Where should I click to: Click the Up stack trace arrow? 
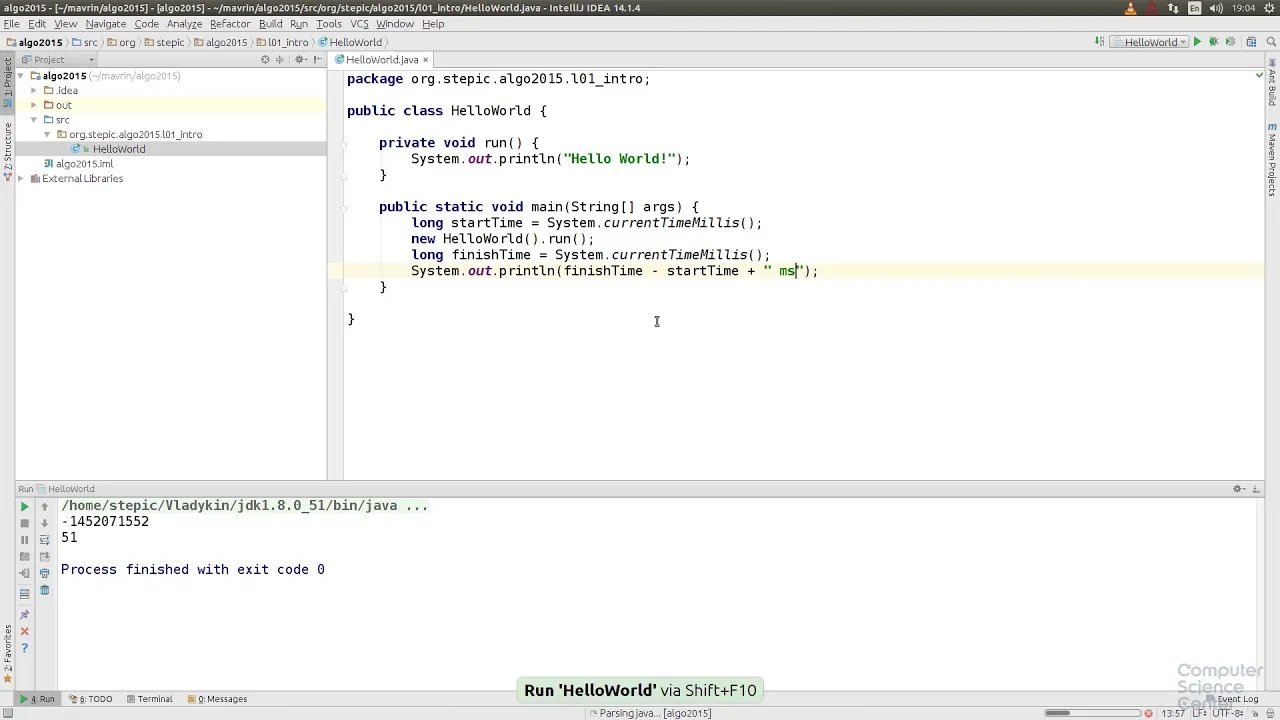click(x=44, y=507)
